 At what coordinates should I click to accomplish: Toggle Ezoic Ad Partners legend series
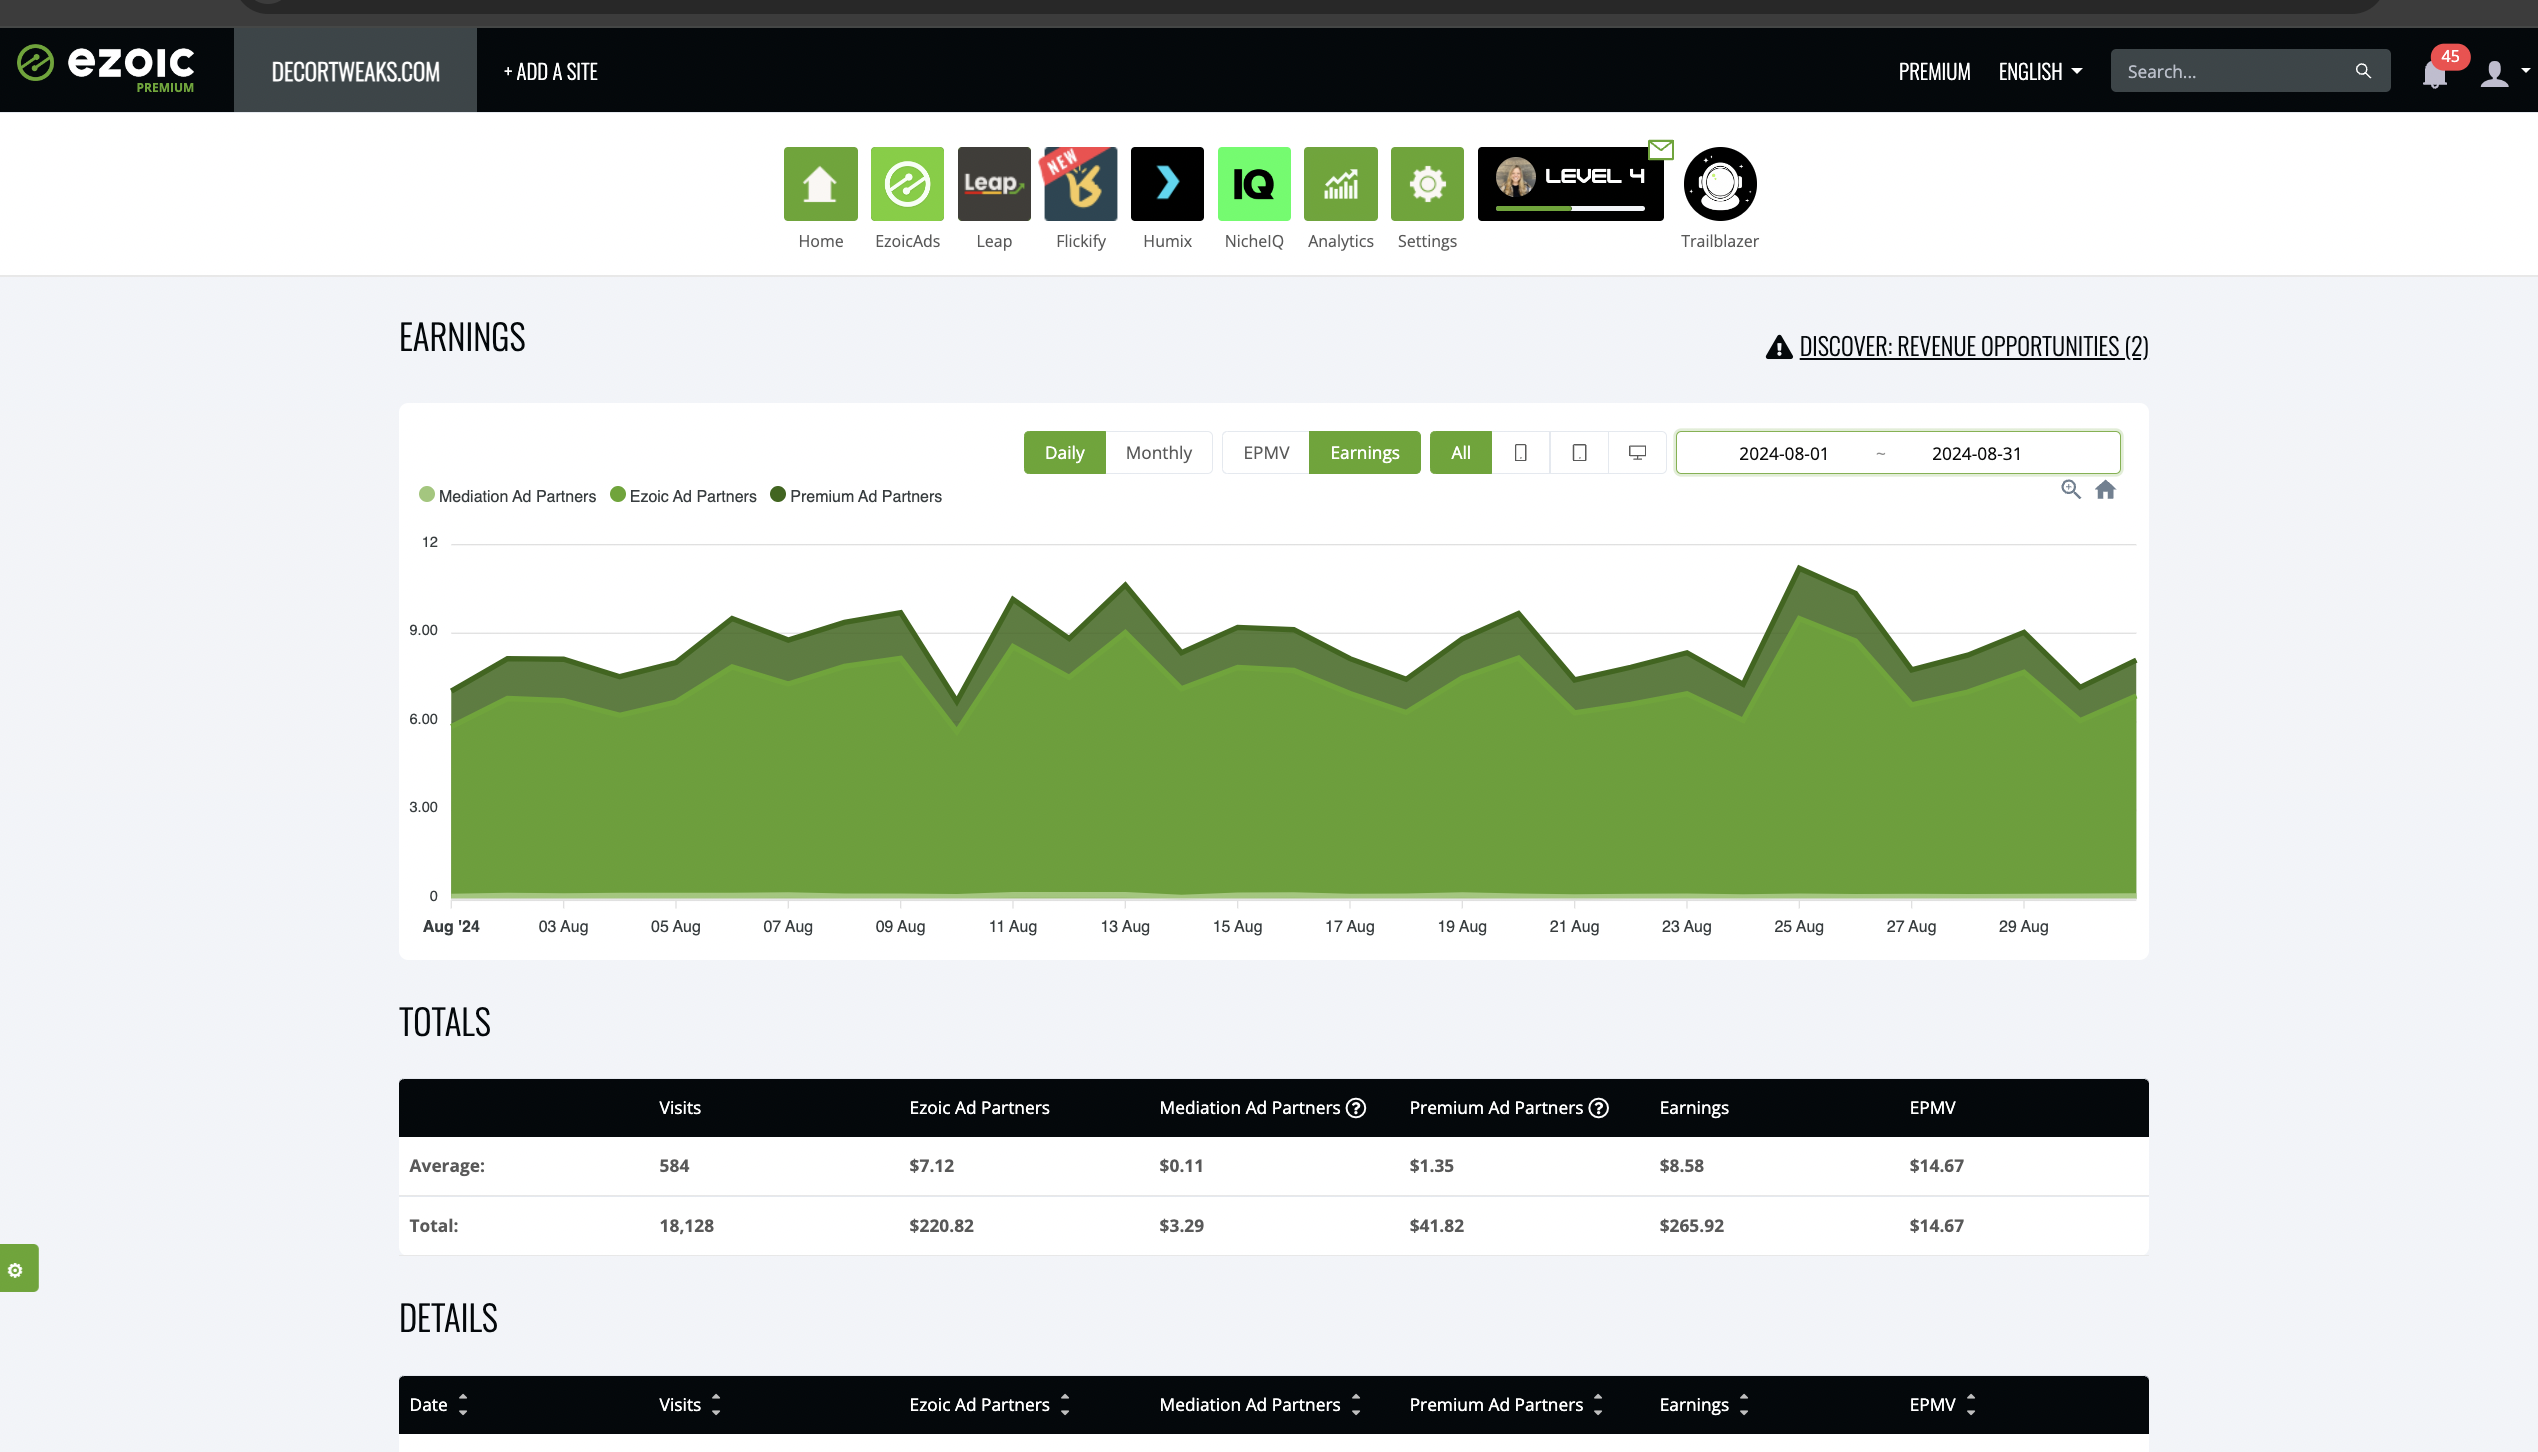683,496
